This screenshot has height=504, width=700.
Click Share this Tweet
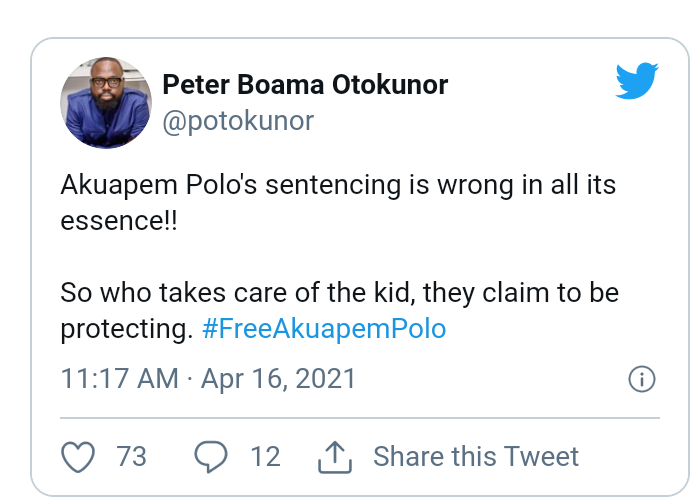(476, 457)
